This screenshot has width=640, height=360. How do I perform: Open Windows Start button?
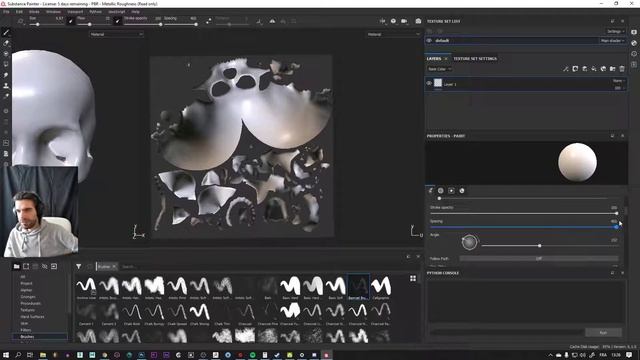[x=6, y=355]
